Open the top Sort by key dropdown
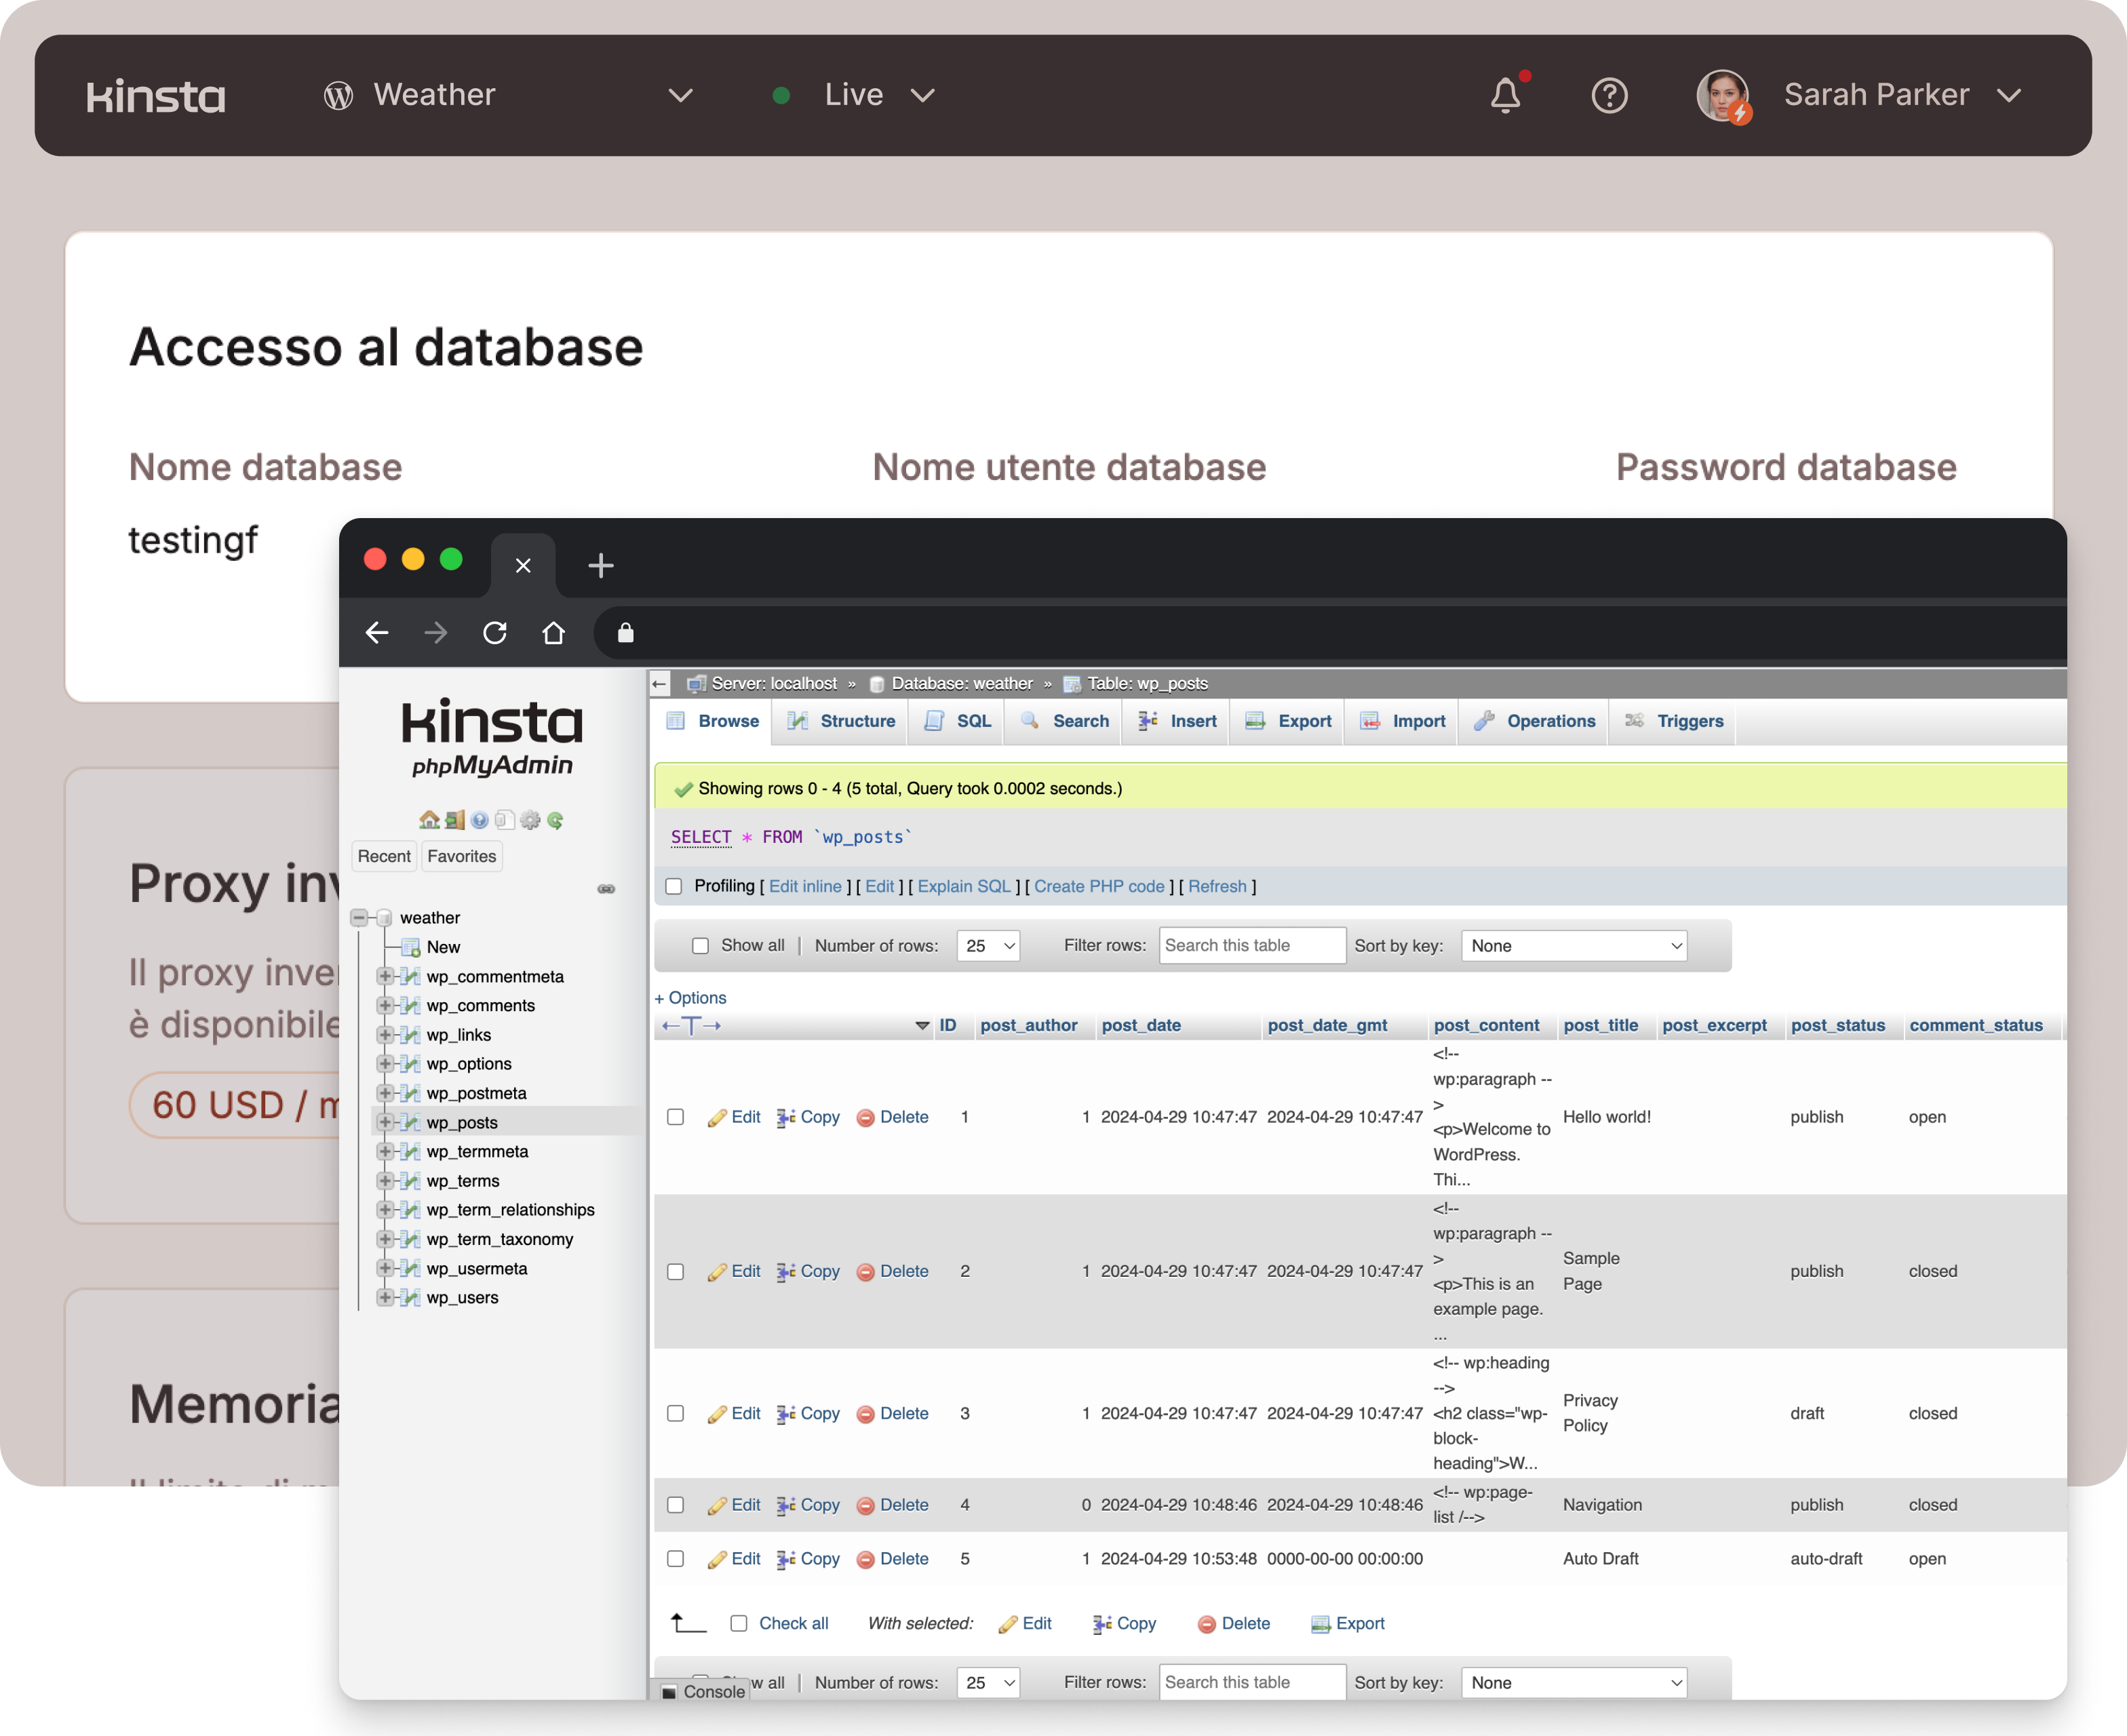The width and height of the screenshot is (2127, 1736). tap(1573, 946)
